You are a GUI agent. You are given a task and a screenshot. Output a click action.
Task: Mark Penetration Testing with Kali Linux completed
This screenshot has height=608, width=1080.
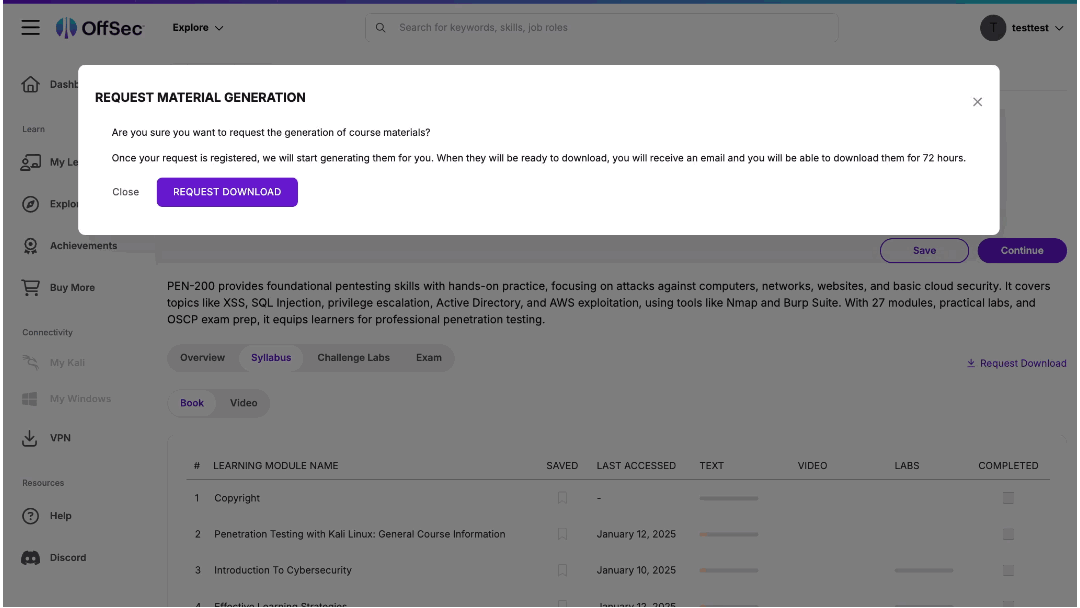click(1008, 534)
